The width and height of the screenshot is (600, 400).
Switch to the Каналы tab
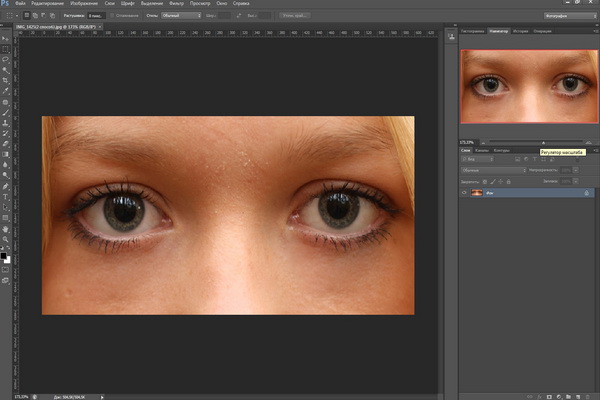coord(482,151)
